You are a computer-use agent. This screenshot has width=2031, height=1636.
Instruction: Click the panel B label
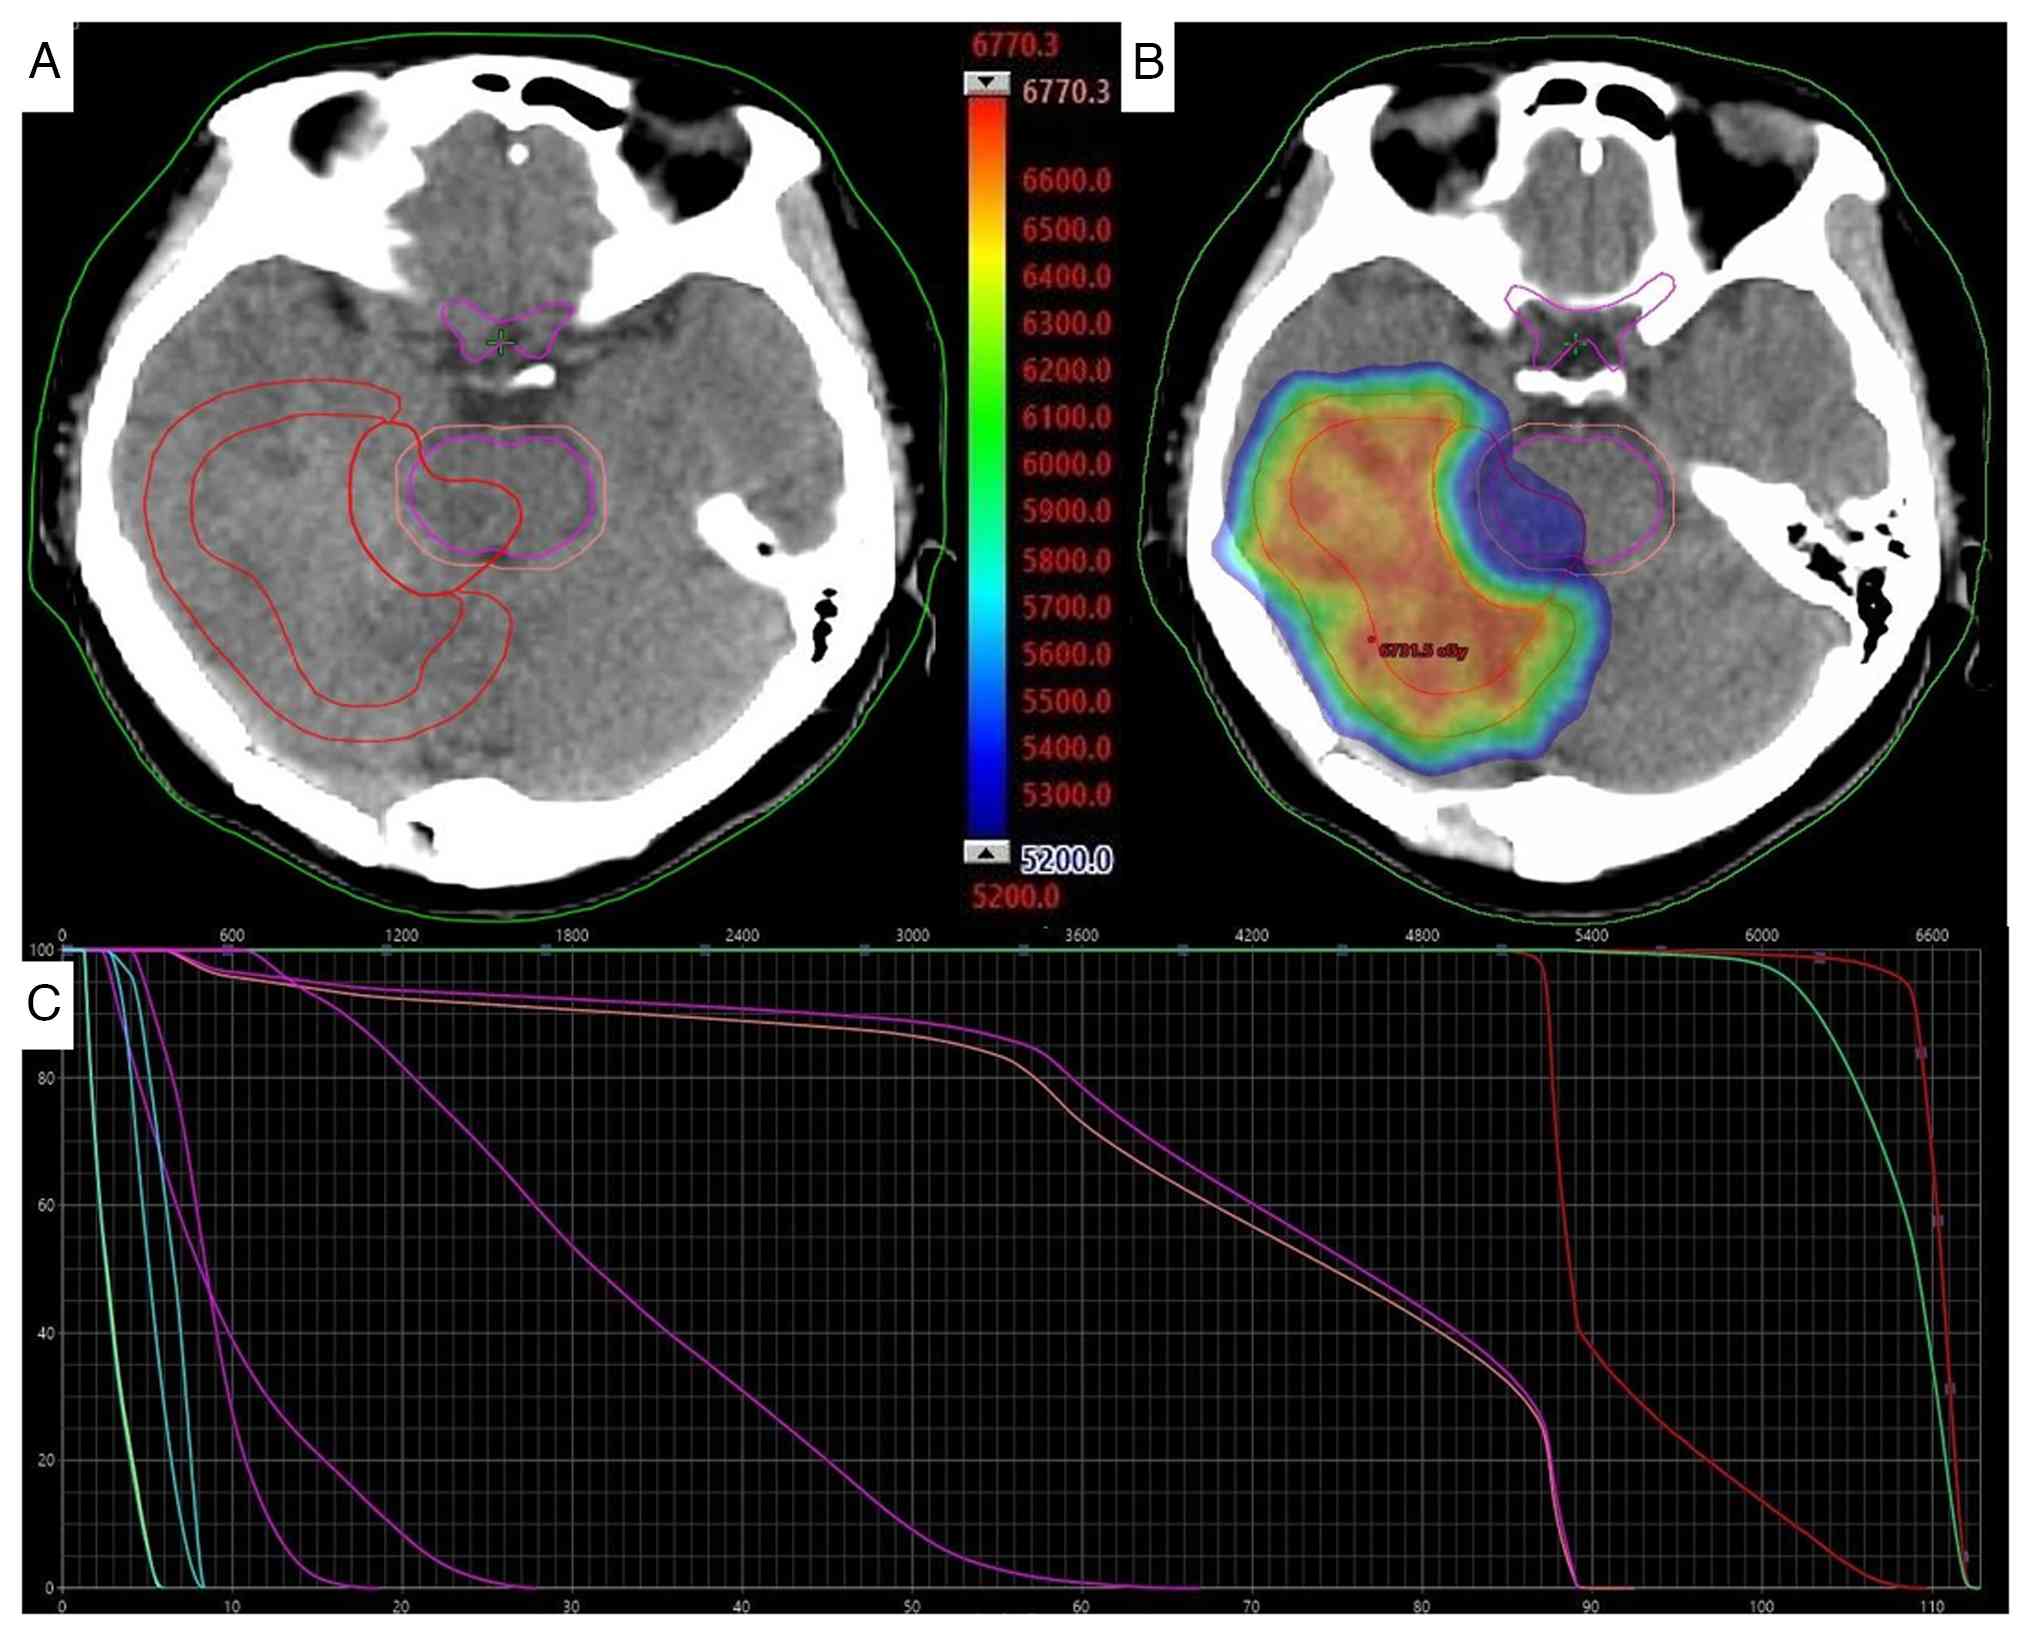pyautogui.click(x=1148, y=63)
